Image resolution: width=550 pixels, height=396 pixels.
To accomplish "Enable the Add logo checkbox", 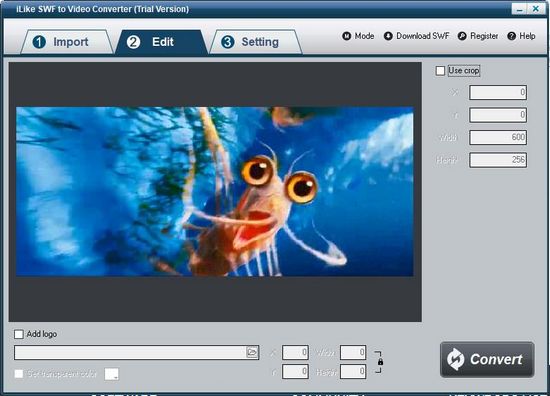I will tap(19, 334).
